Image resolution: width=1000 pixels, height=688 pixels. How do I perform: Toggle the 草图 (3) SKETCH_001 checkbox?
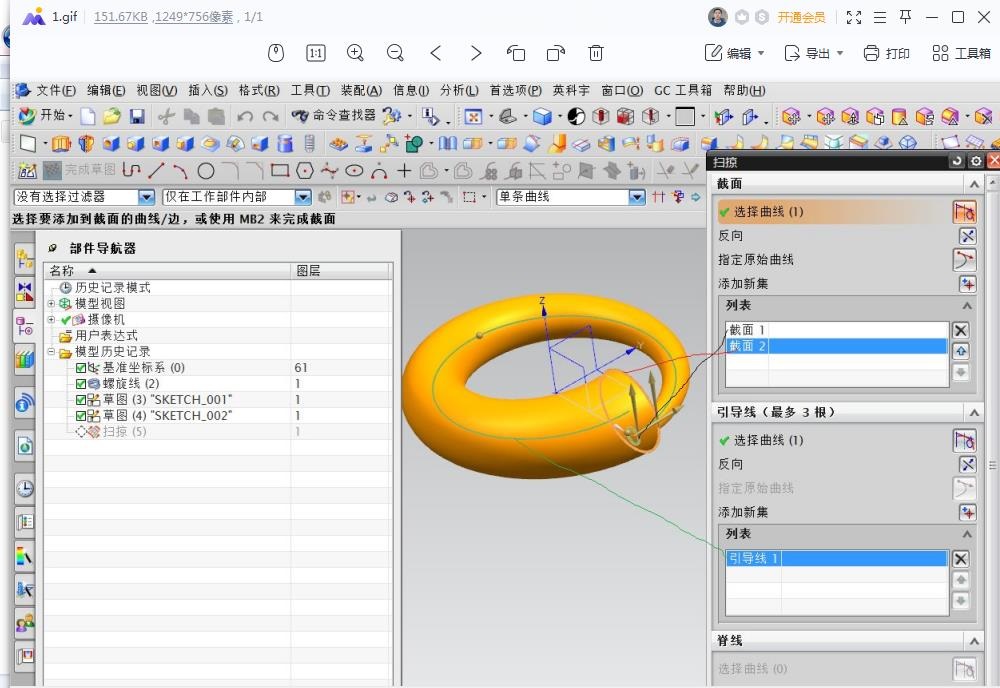click(81, 400)
